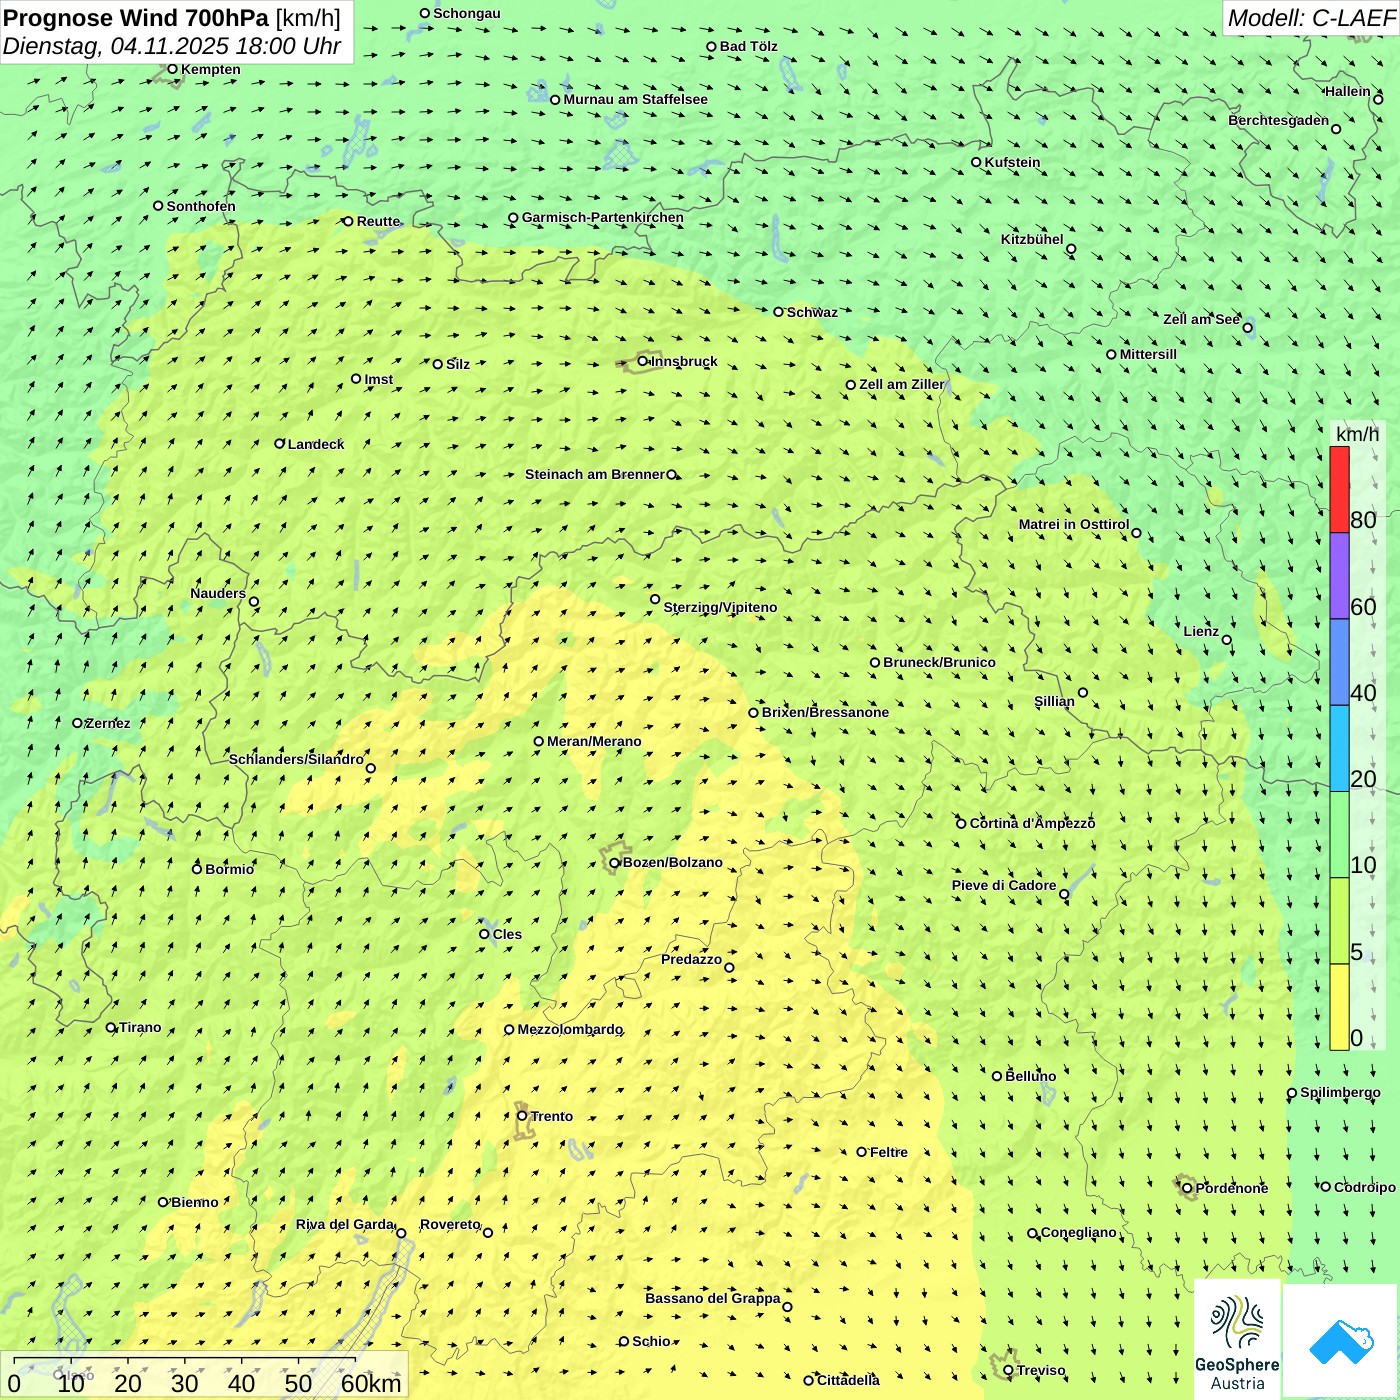Click the Innsbruck city marker
This screenshot has width=1400, height=1400.
pyautogui.click(x=643, y=361)
